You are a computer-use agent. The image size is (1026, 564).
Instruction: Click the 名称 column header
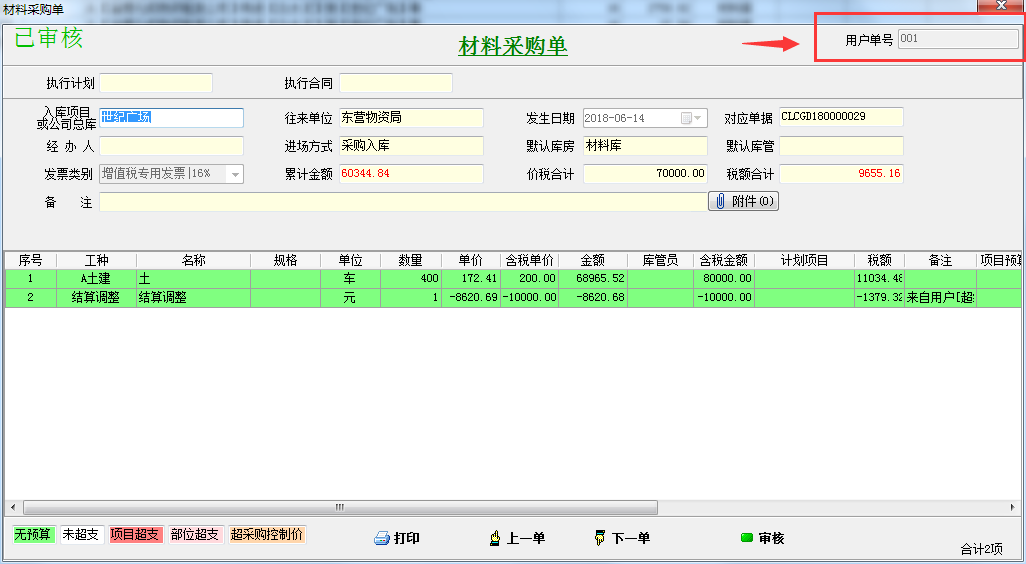194,260
